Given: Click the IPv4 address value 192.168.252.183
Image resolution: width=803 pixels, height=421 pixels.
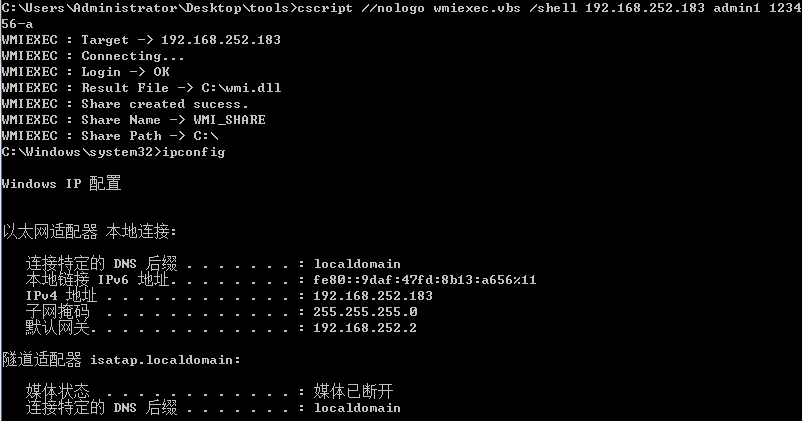Looking at the screenshot, I should click(373, 296).
